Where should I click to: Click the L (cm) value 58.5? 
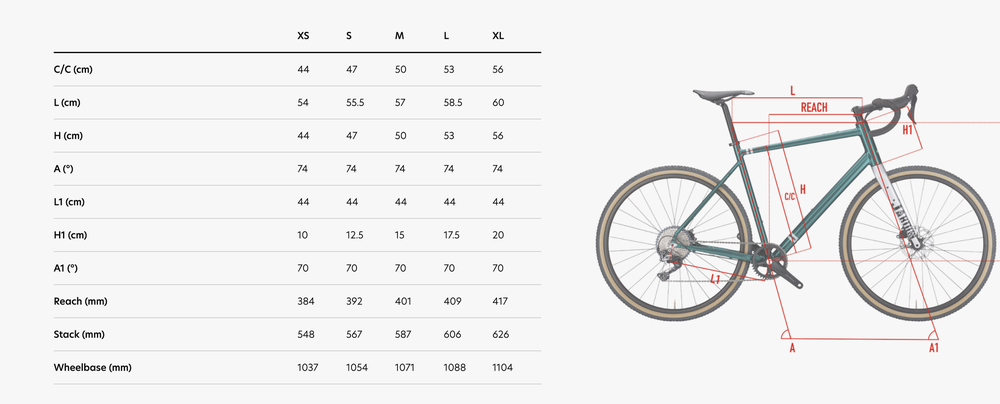453,102
